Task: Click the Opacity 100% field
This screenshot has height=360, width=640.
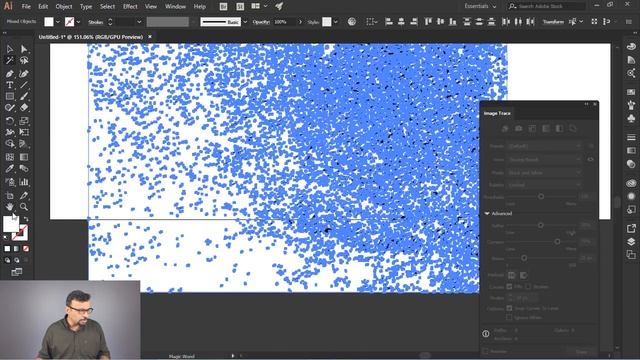Action: click(284, 22)
